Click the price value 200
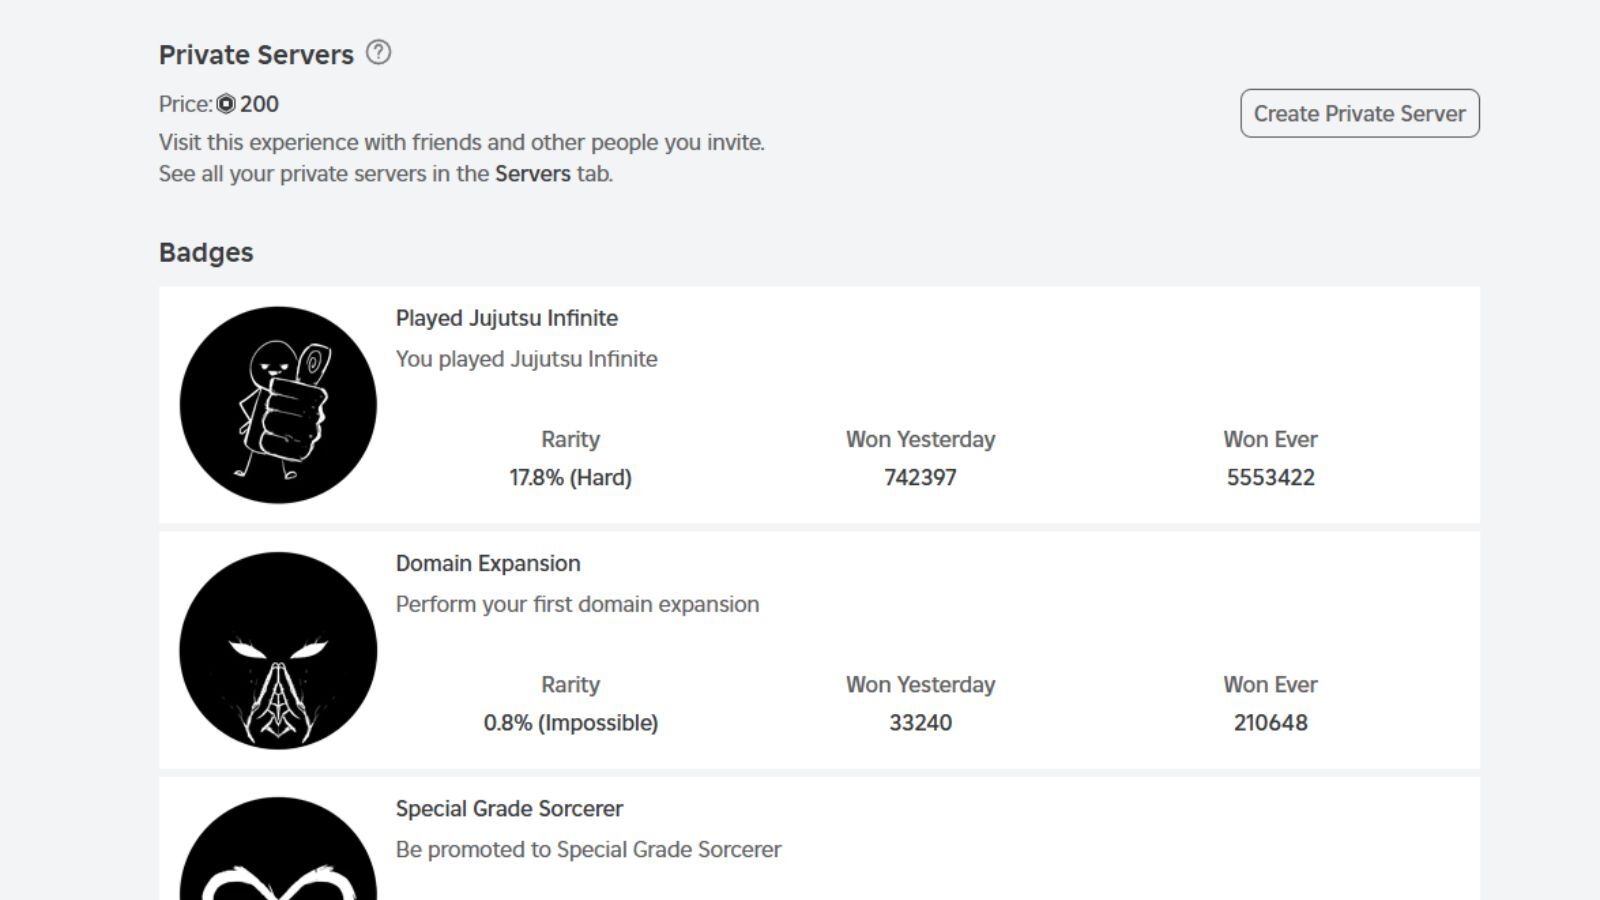 tap(259, 104)
